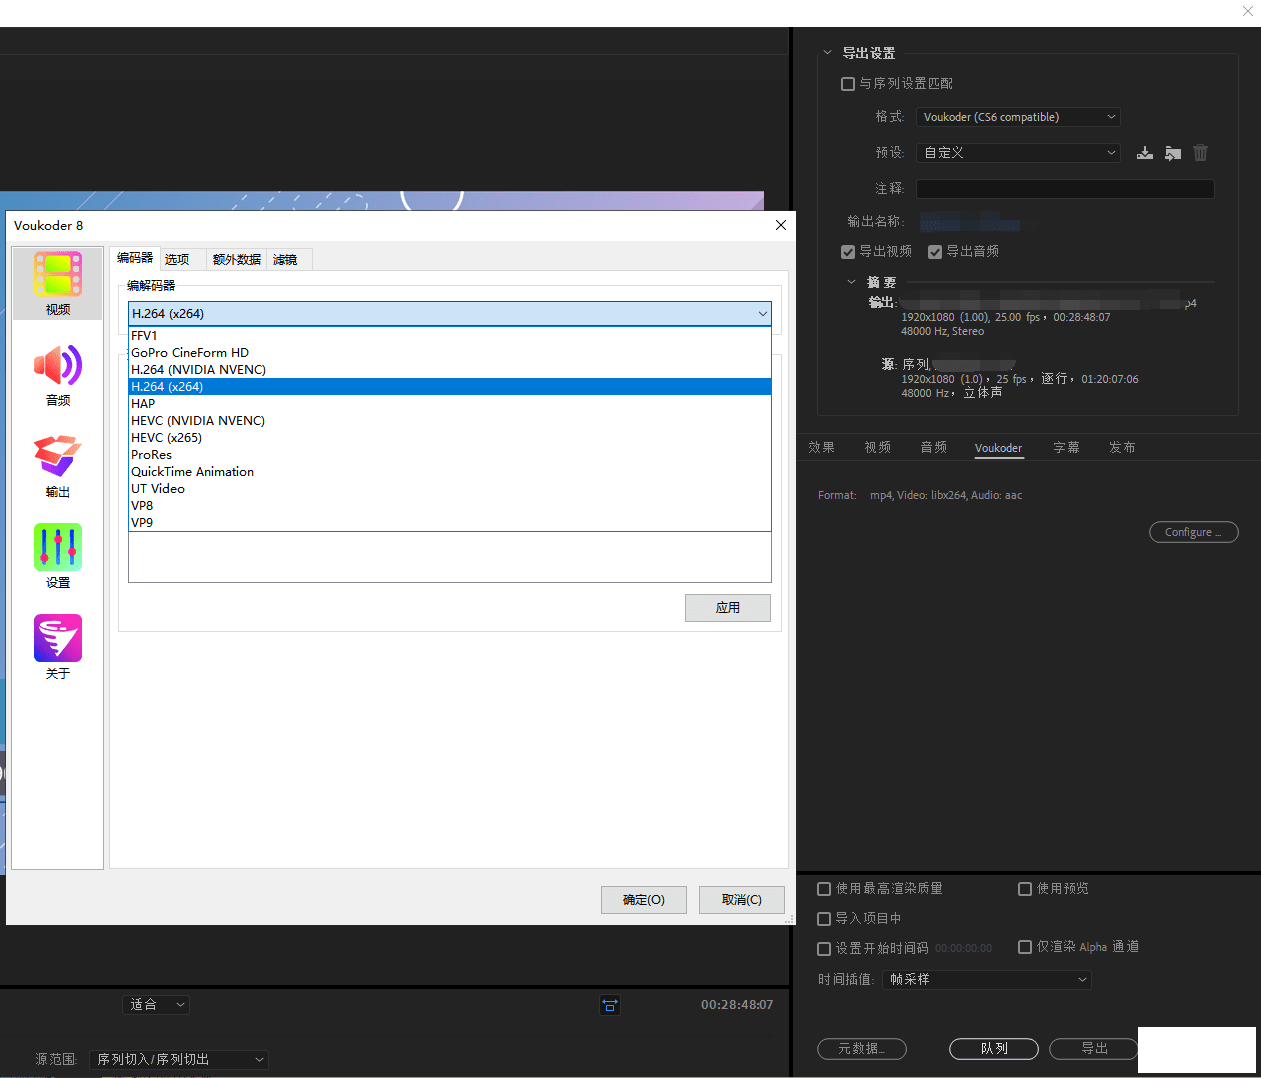The width and height of the screenshot is (1261, 1078).
Task: Collapse the 导出设置 section
Action: (827, 53)
